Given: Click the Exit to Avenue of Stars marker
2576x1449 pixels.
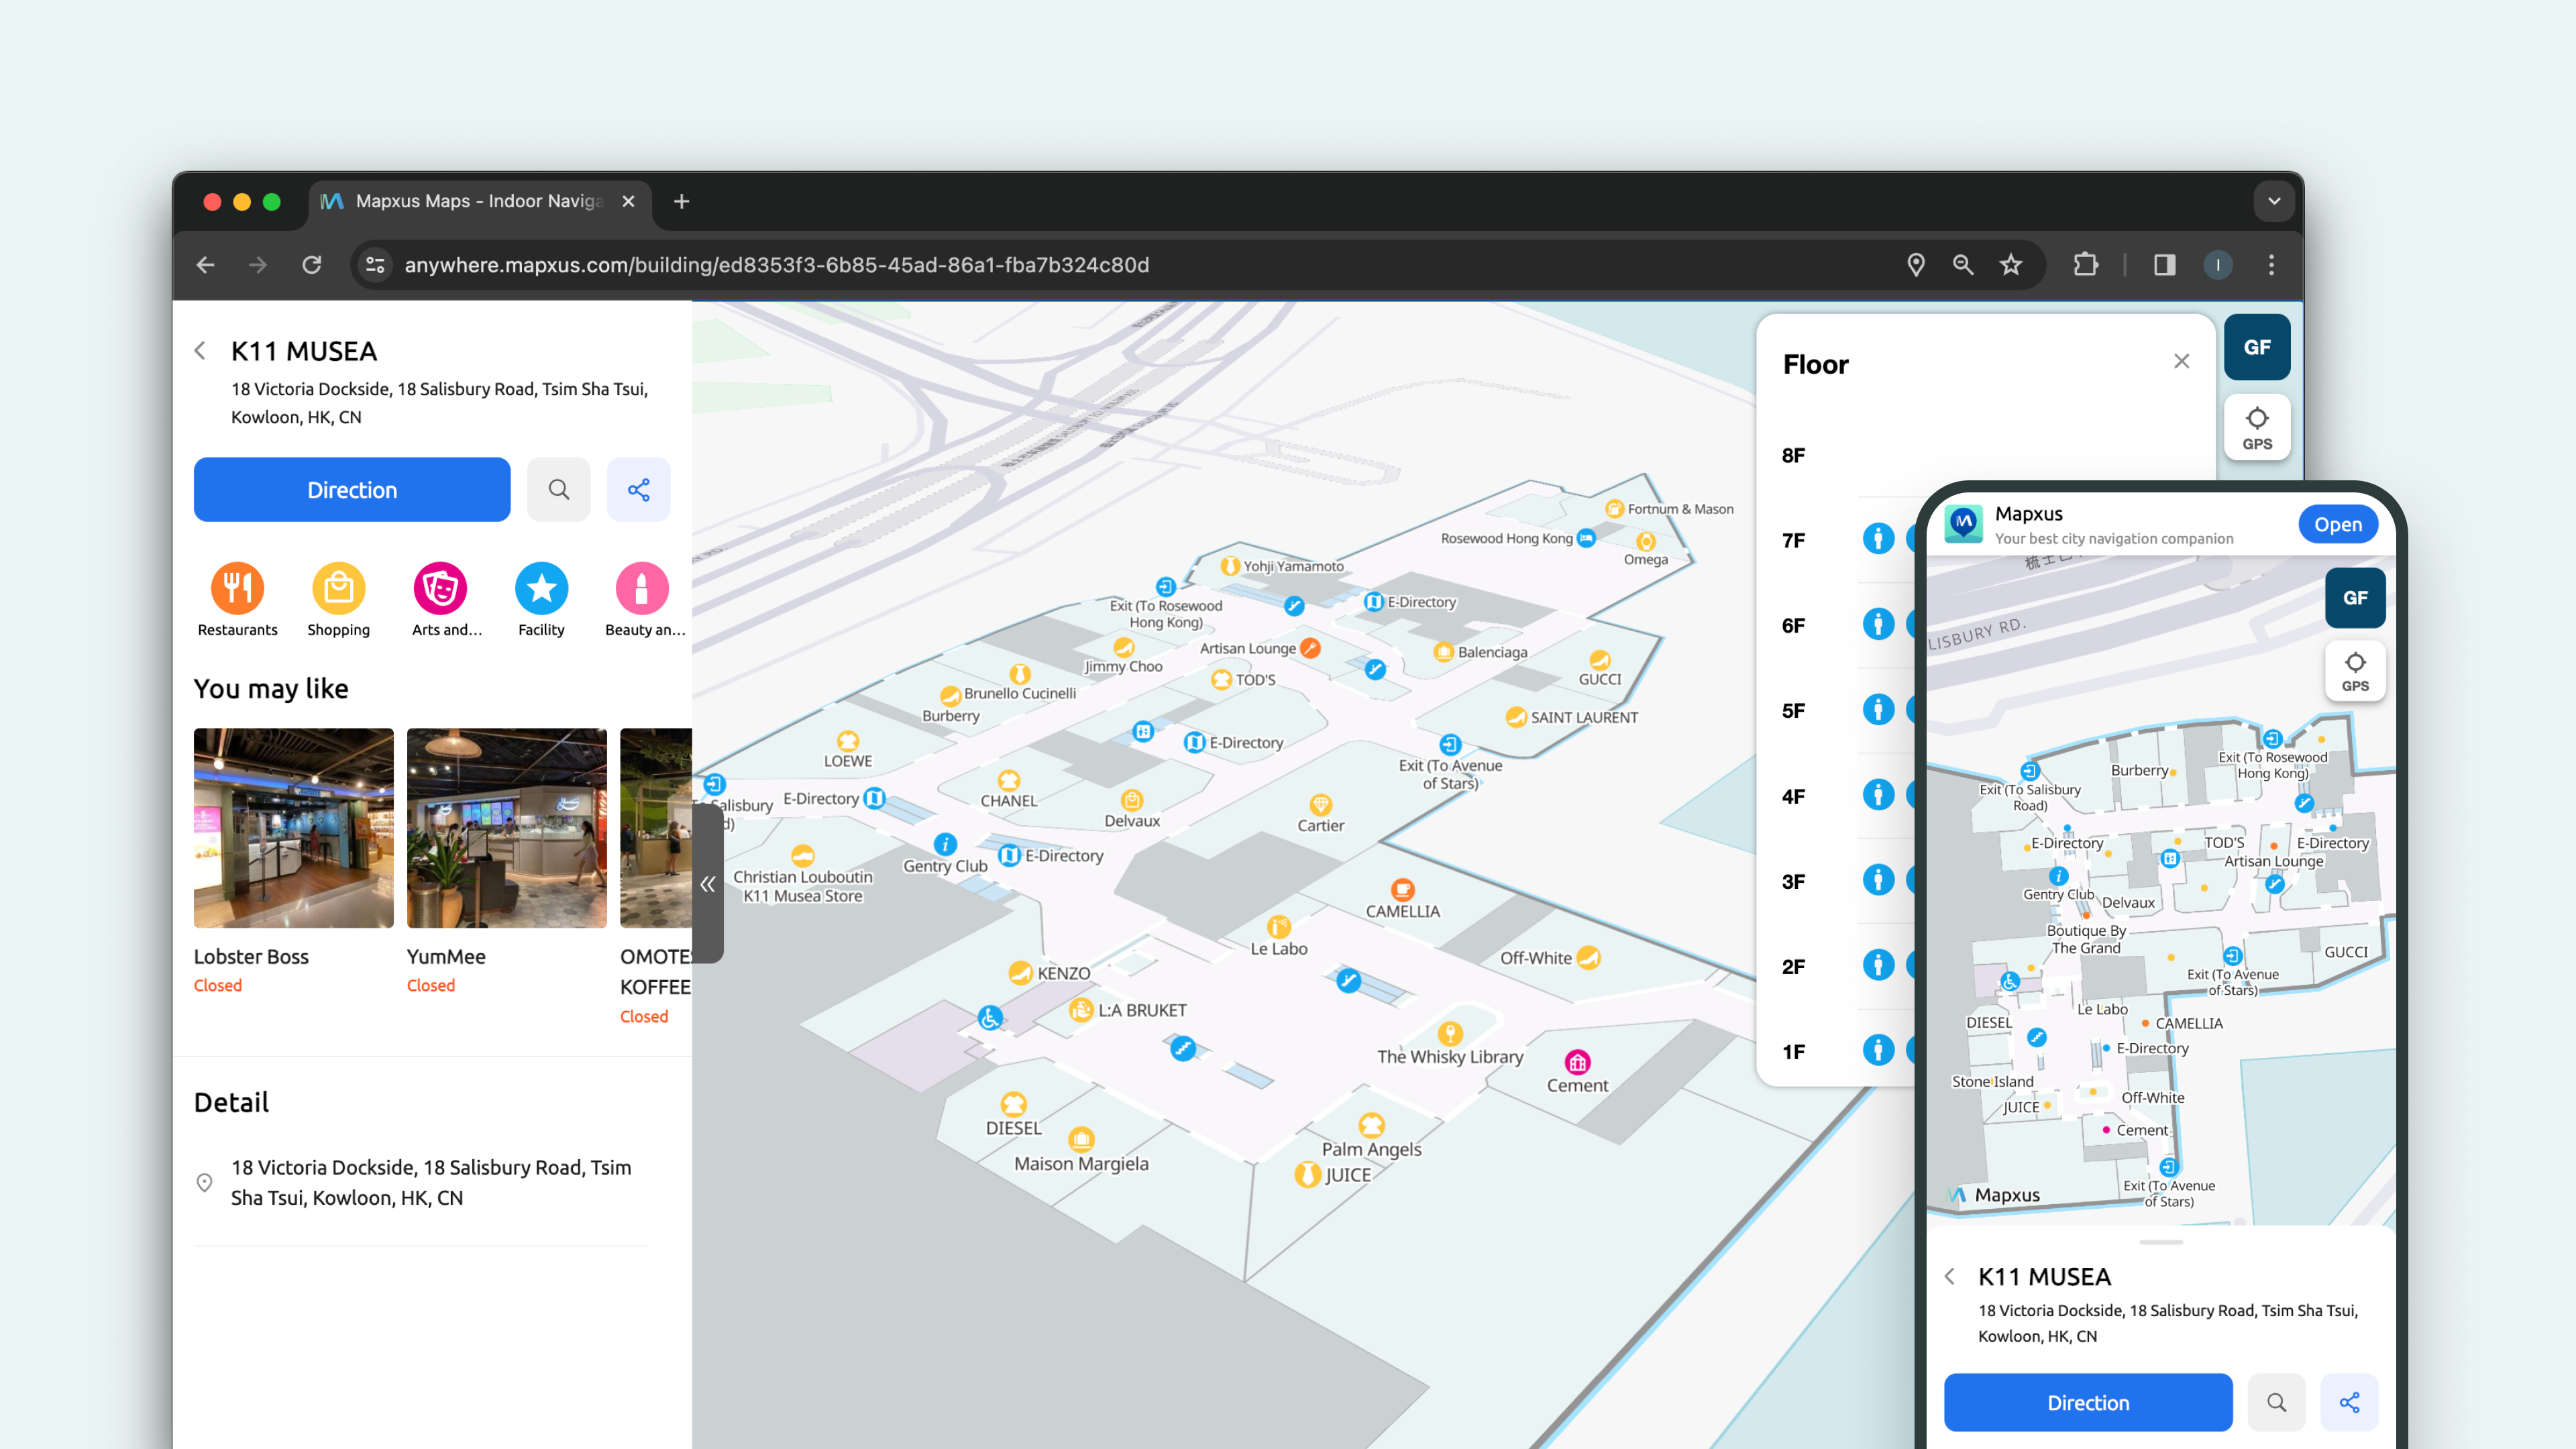Looking at the screenshot, I should tap(1450, 745).
